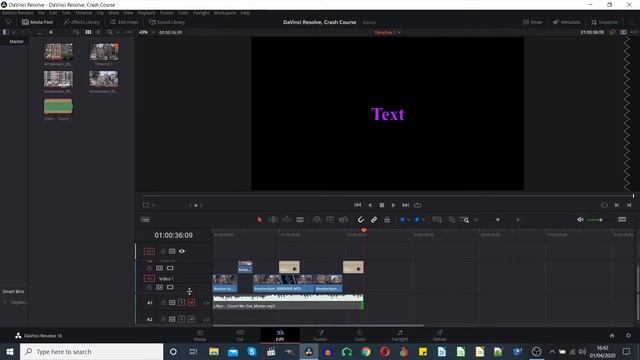Image resolution: width=640 pixels, height=360 pixels.
Task: Activate the Dynamic Trim Mode tool
Action: click(x=287, y=220)
